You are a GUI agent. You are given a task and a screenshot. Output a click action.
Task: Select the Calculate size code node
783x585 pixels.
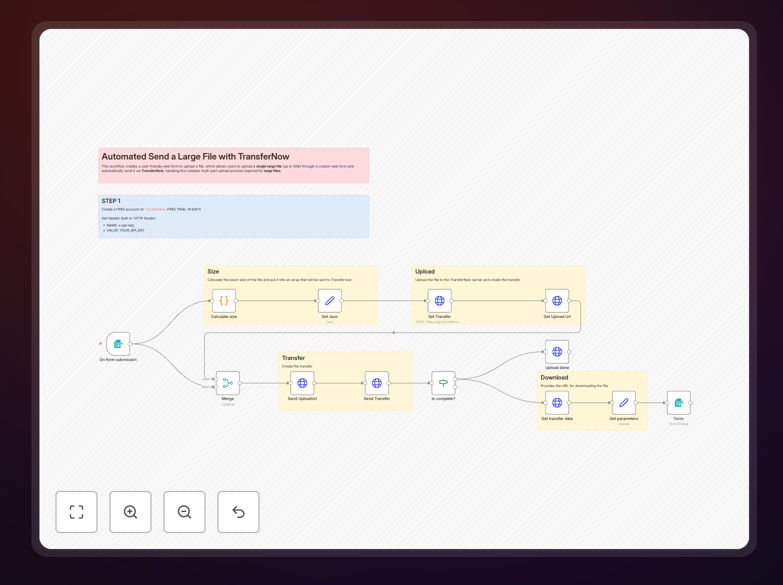[x=224, y=301]
